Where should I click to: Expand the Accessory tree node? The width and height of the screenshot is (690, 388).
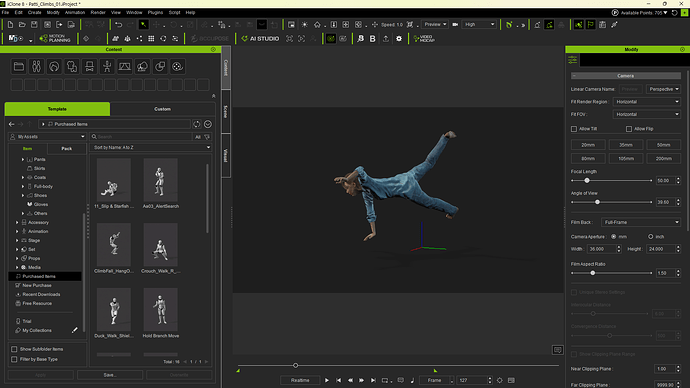17,222
